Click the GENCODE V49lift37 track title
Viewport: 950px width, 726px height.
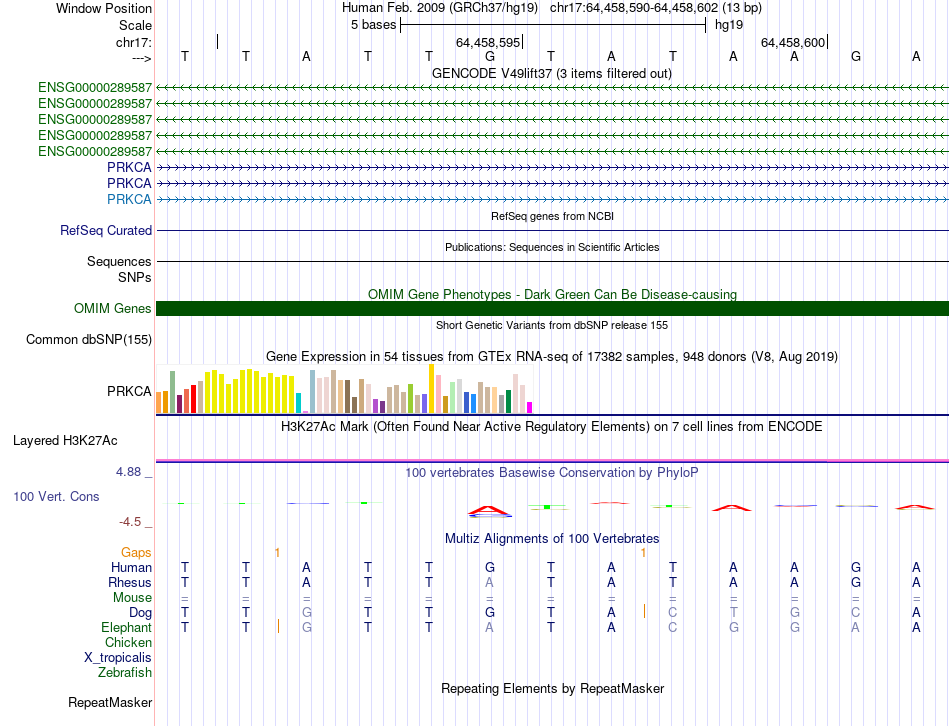552,73
